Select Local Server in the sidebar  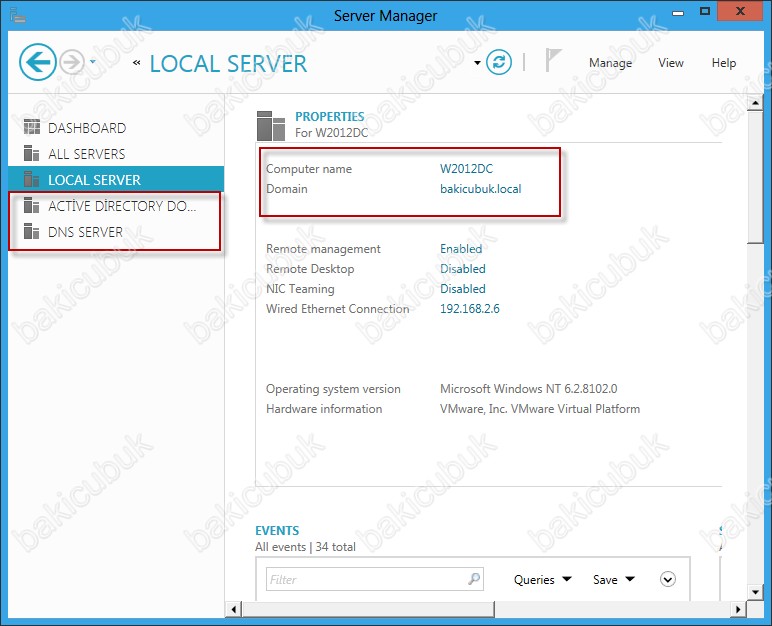click(116, 179)
